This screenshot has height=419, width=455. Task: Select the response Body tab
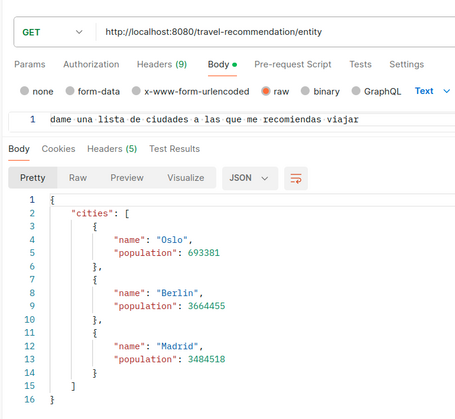click(19, 149)
